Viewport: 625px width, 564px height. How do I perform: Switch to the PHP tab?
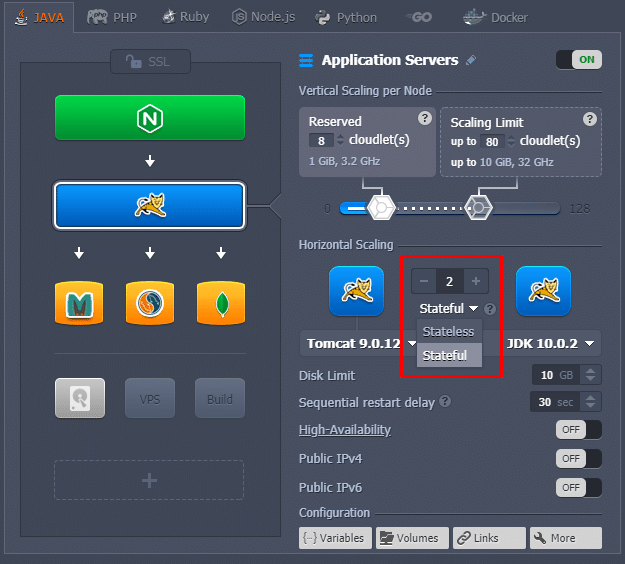point(112,18)
